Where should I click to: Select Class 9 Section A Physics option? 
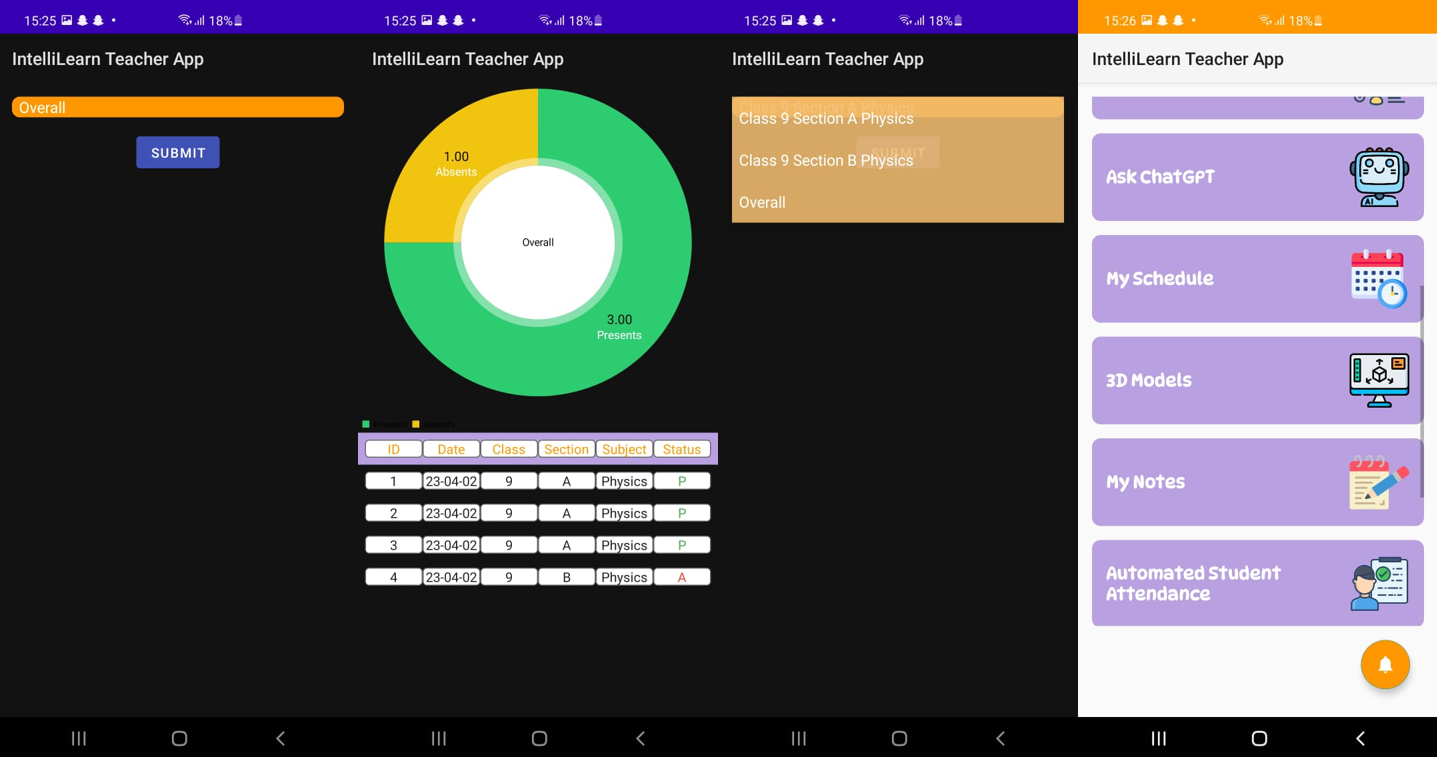(826, 119)
